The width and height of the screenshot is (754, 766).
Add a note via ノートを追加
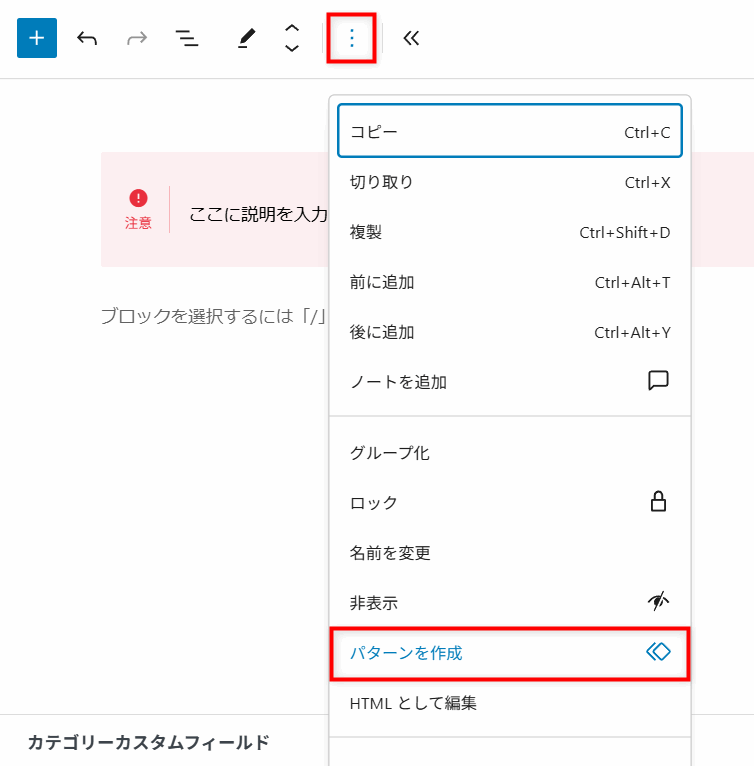click(x=509, y=382)
